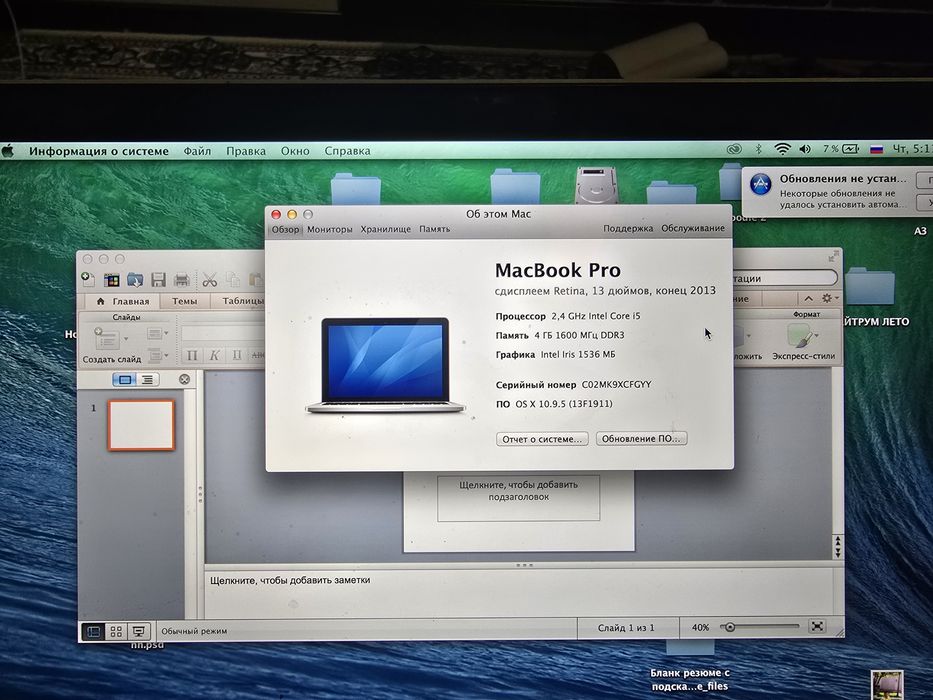This screenshot has height=700, width=933.
Task: Switch slide pane to thumbnails view
Action: 125,379
